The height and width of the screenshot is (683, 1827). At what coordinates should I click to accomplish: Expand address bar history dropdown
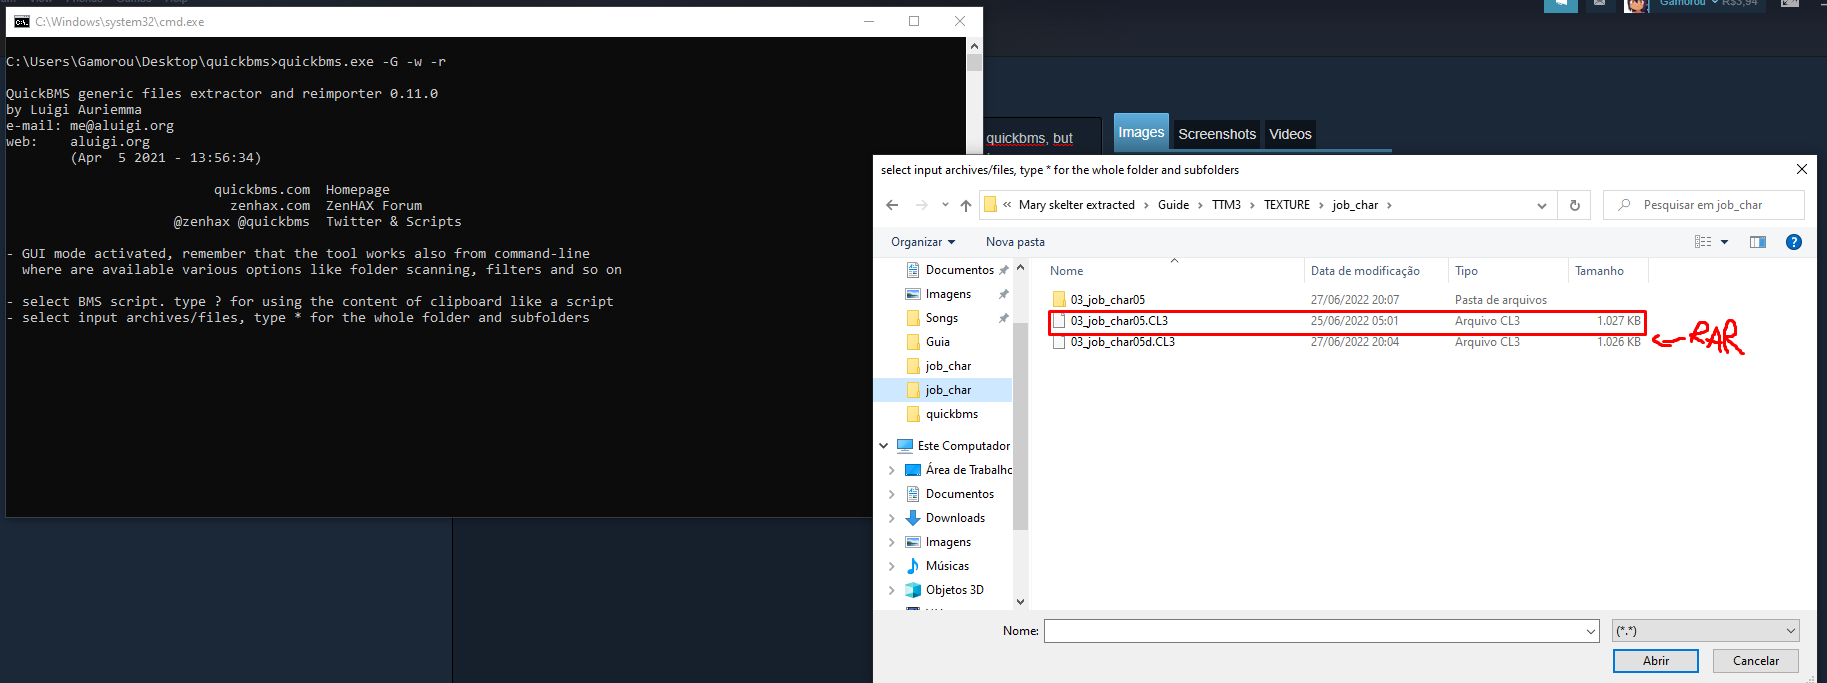pos(1541,205)
